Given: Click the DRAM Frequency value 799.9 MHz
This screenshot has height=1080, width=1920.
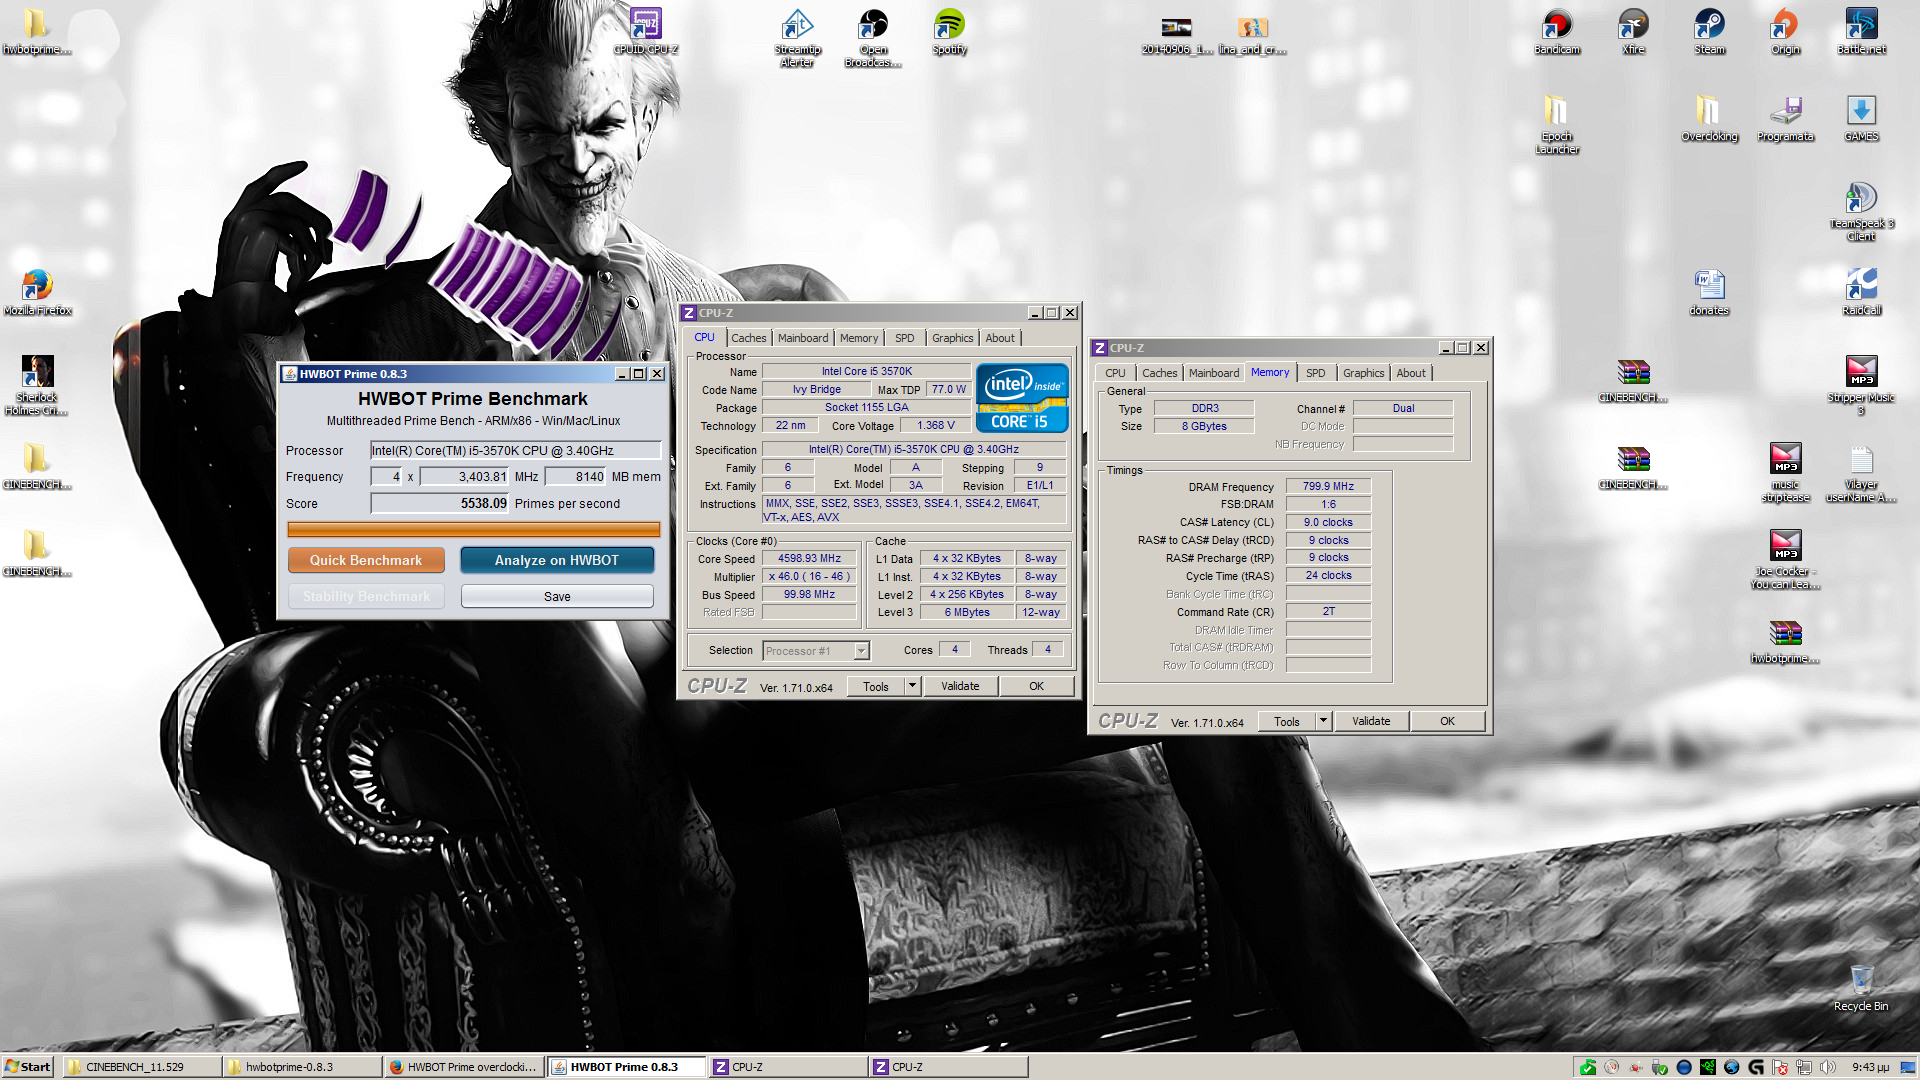Looking at the screenshot, I should [x=1328, y=486].
